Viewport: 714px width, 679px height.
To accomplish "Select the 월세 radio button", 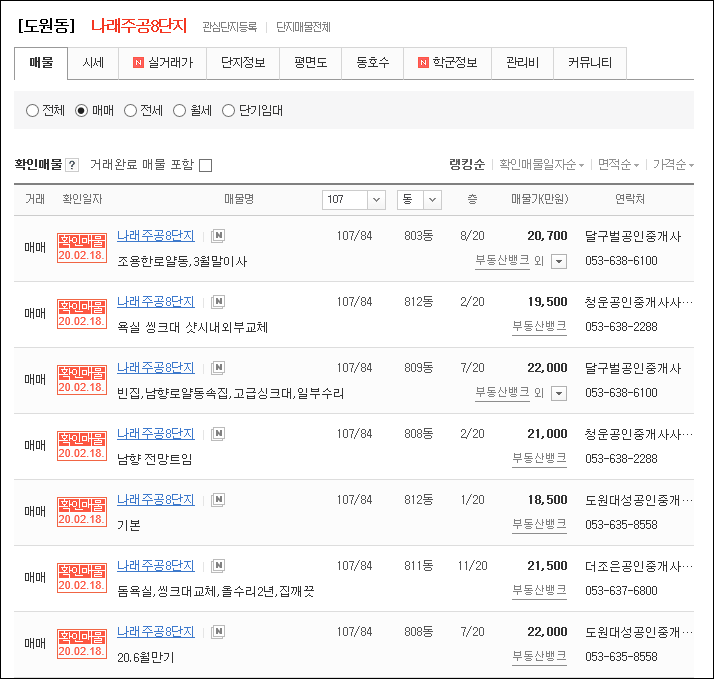I will [x=179, y=111].
